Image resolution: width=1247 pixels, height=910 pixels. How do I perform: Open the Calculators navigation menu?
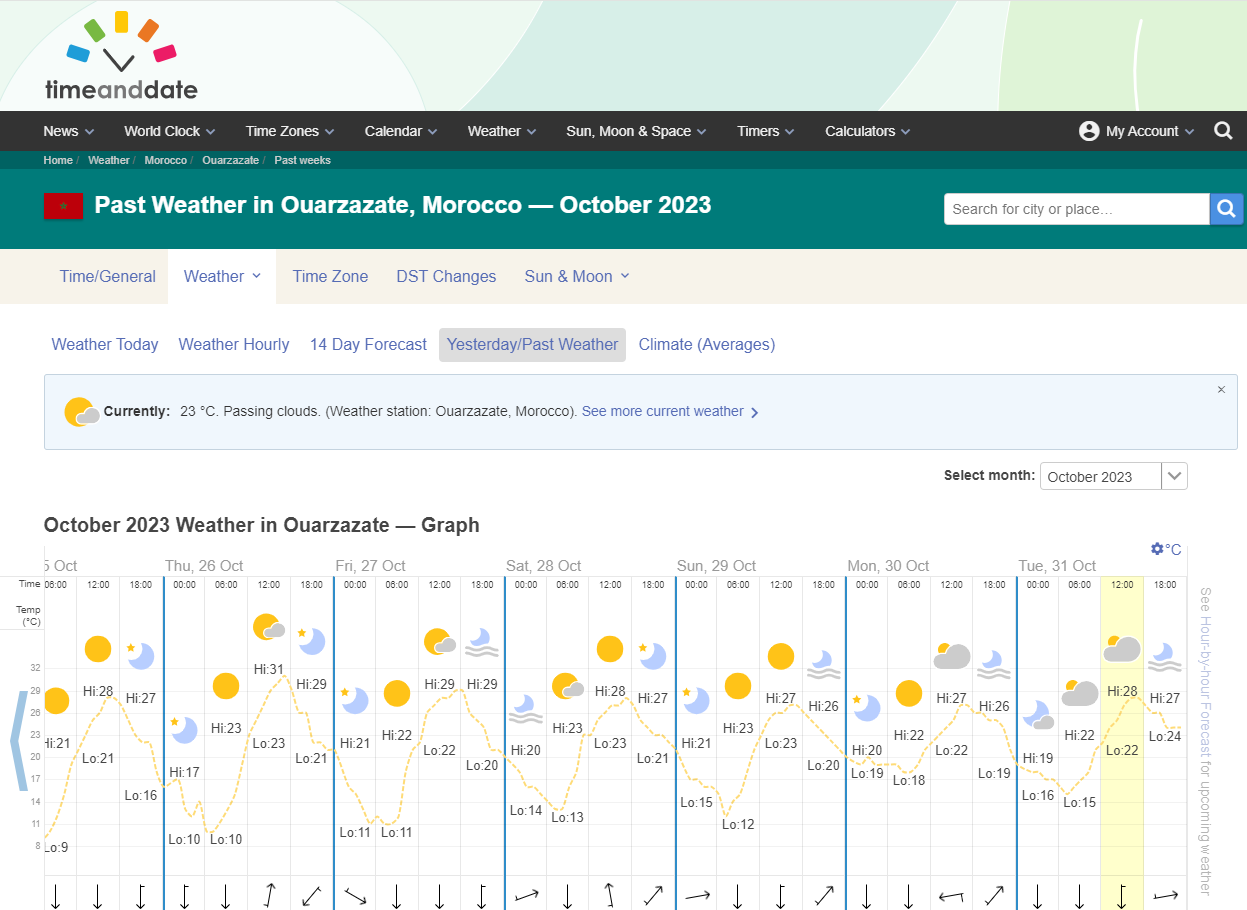tap(866, 131)
